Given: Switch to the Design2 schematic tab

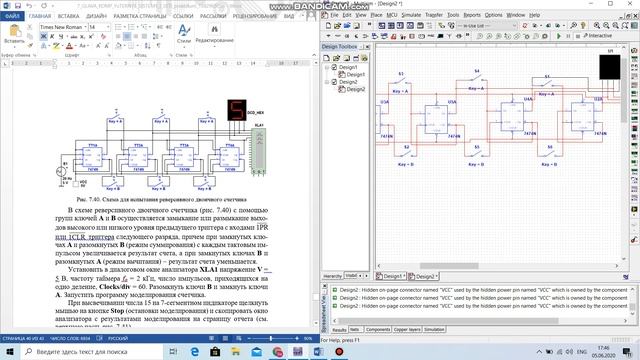Looking at the screenshot, I should point(423,276).
